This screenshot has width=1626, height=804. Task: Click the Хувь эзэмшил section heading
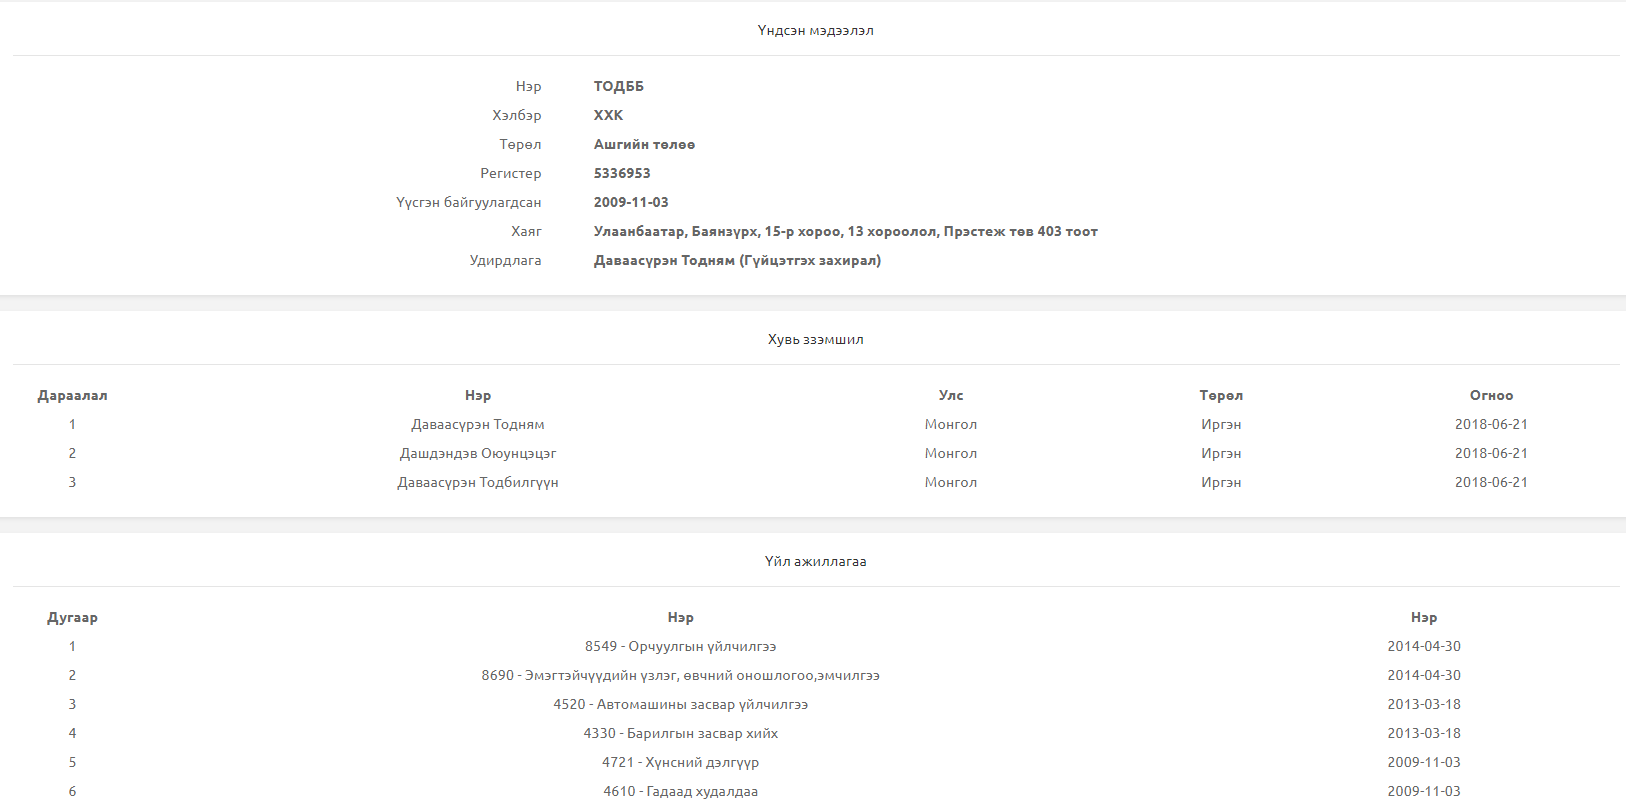[x=815, y=340]
